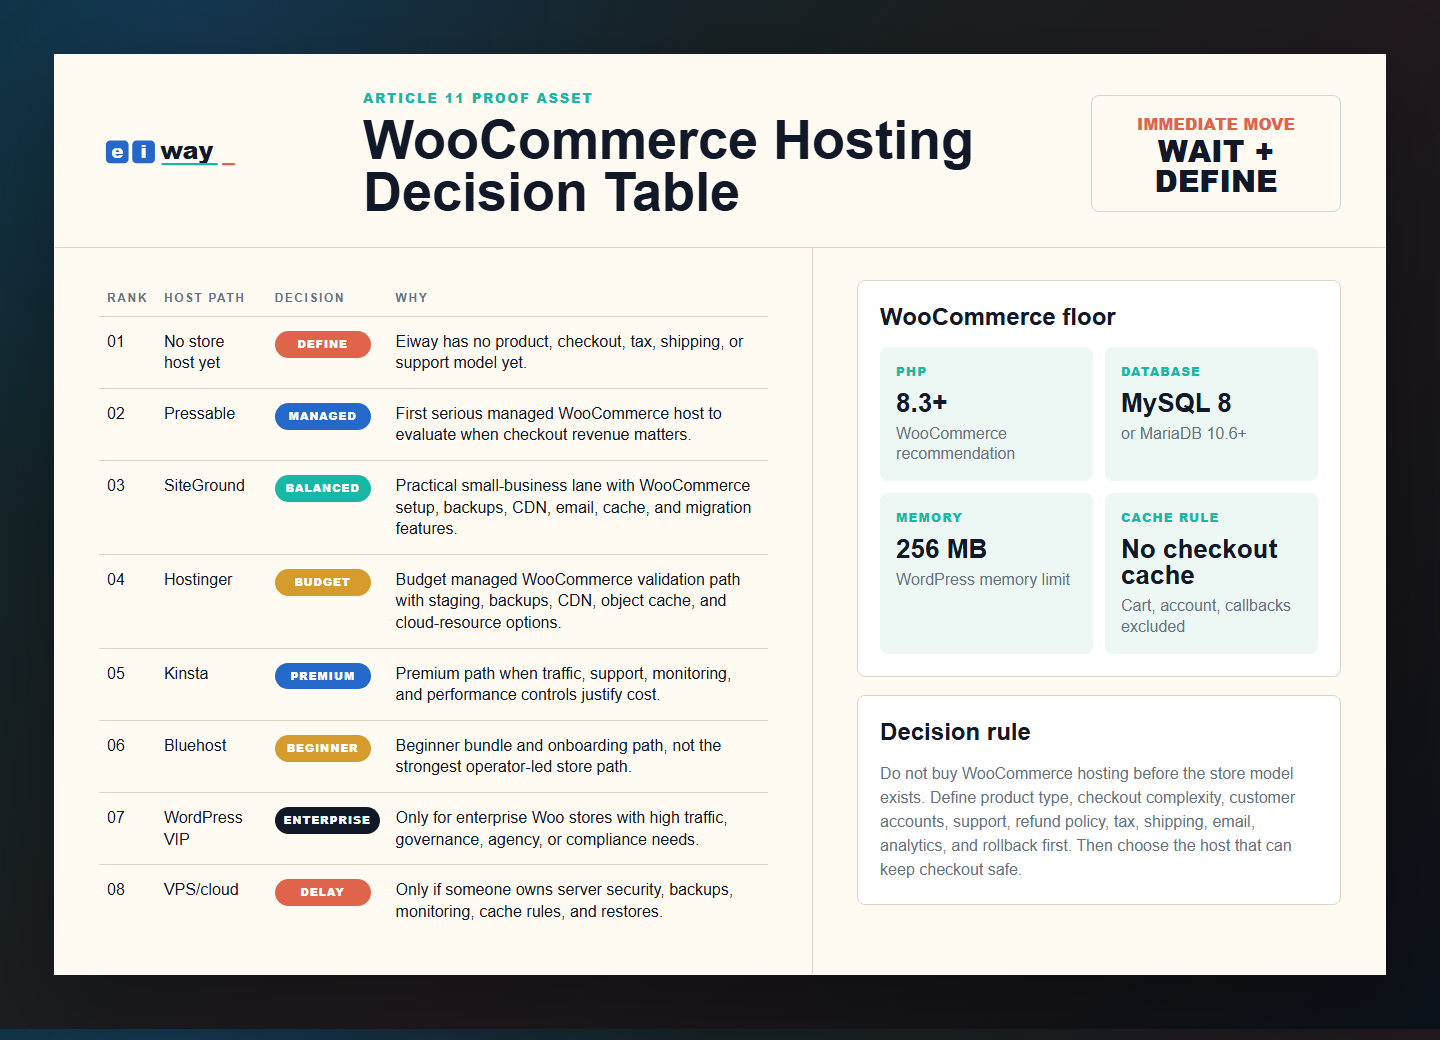Click the 'Bluehost' host name

pos(195,746)
